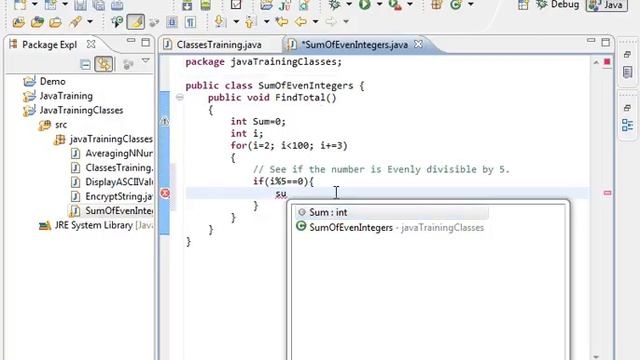
Task: Close the SumOfEvenIntegers.java tab
Action: click(418, 44)
